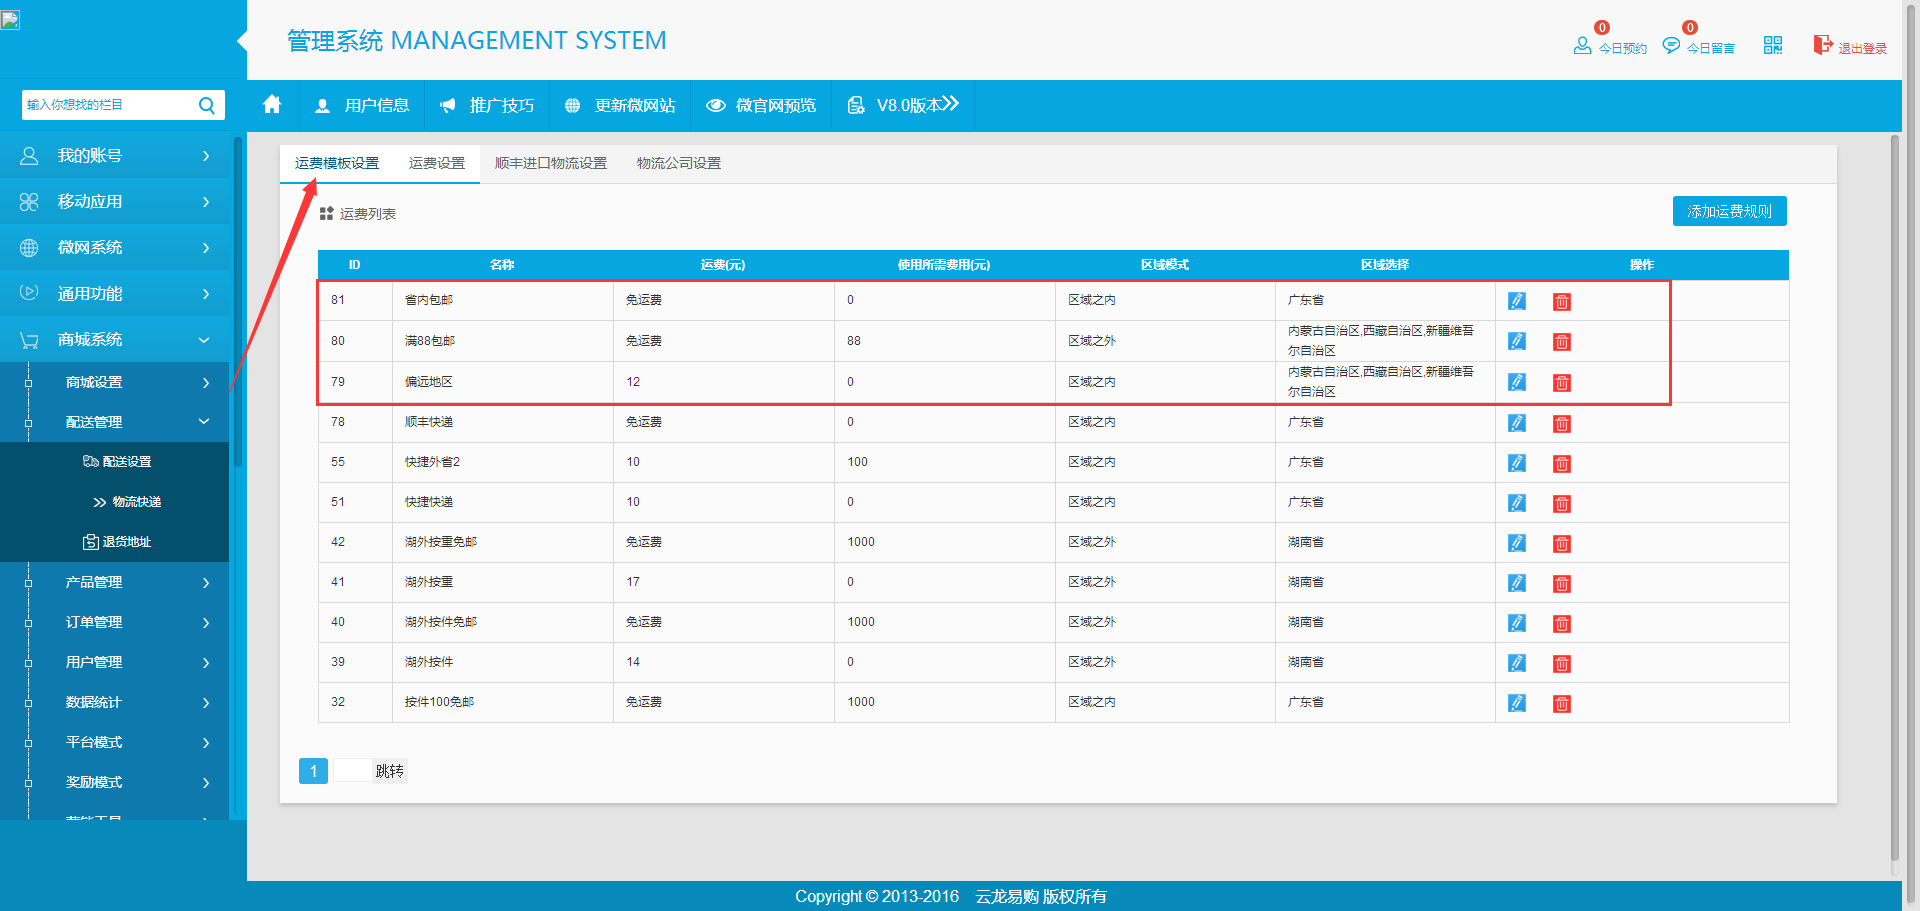The width and height of the screenshot is (1920, 911).
Task: Expand the 我的账号 sidebar menu
Action: pos(114,155)
